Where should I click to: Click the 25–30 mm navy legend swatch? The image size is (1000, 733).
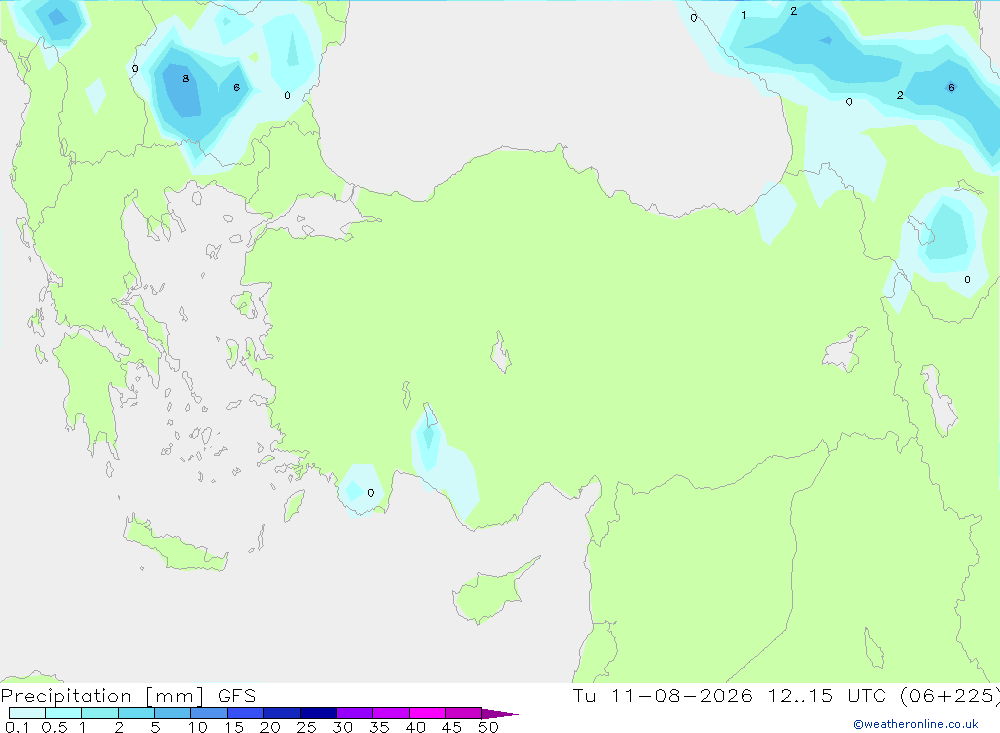click(x=318, y=713)
